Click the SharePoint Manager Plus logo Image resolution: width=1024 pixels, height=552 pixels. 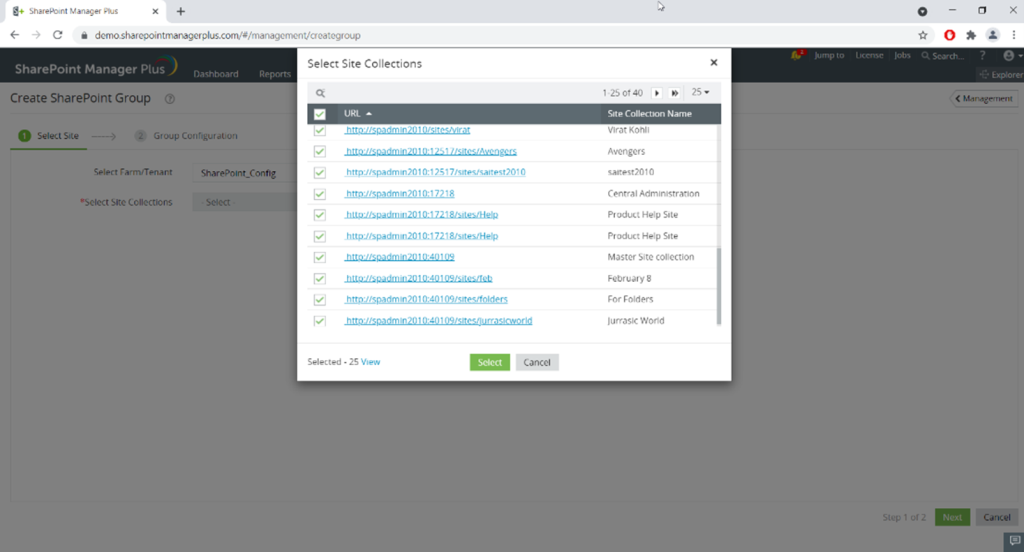pyautogui.click(x=96, y=67)
